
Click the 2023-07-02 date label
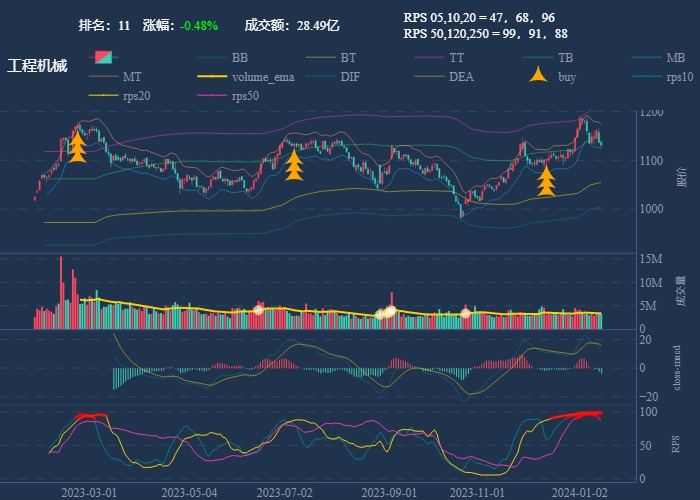(x=284, y=492)
